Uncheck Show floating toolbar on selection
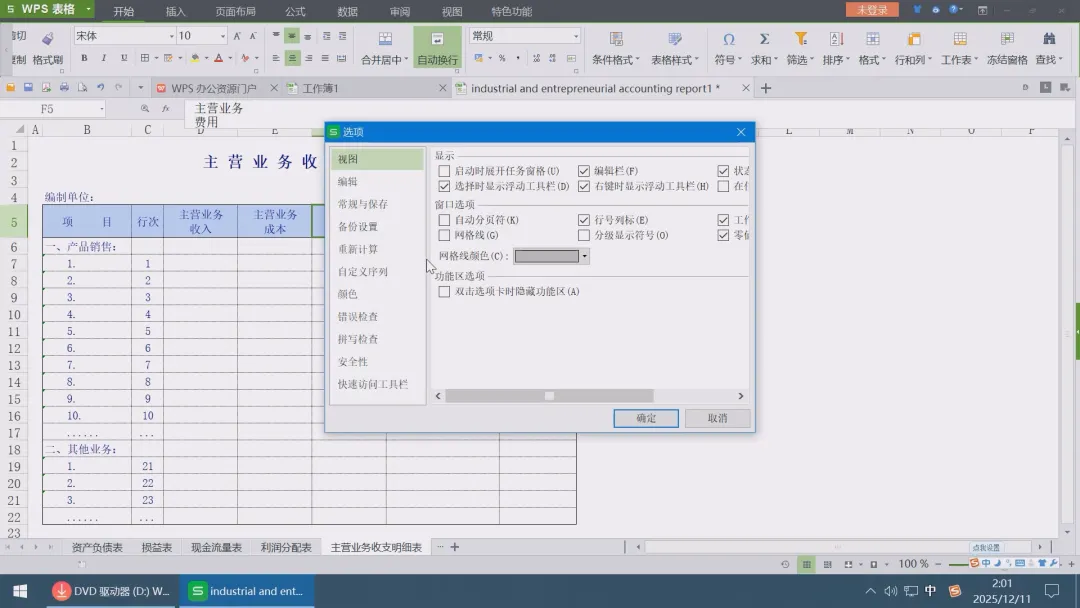The image size is (1080, 608). click(444, 186)
